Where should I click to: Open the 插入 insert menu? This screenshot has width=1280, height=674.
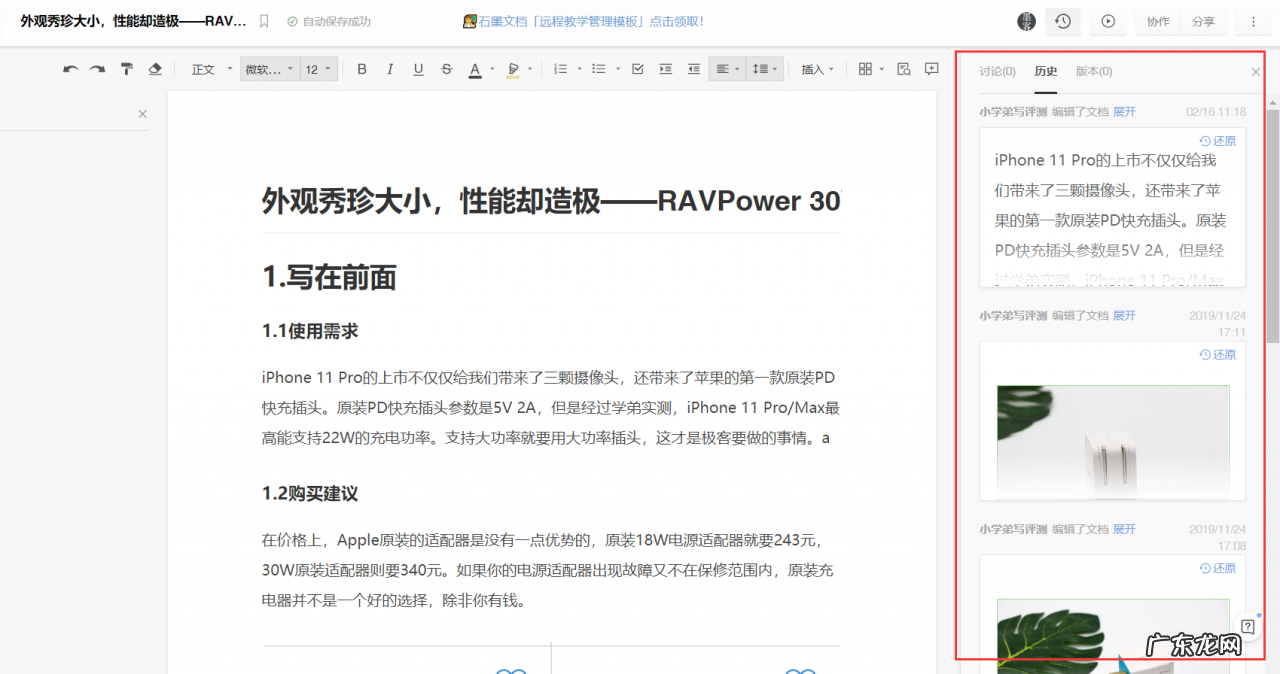point(816,68)
